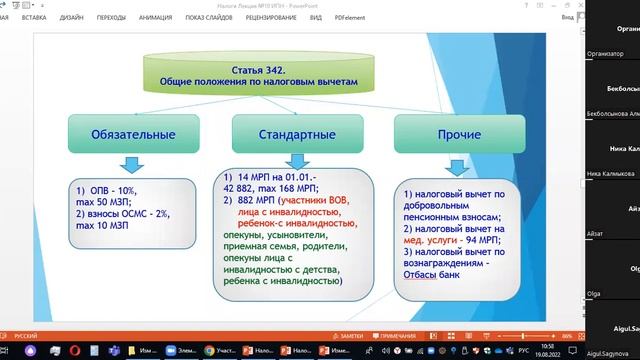Click ПРИМЕЧАНИЯ in the status bar

point(394,336)
